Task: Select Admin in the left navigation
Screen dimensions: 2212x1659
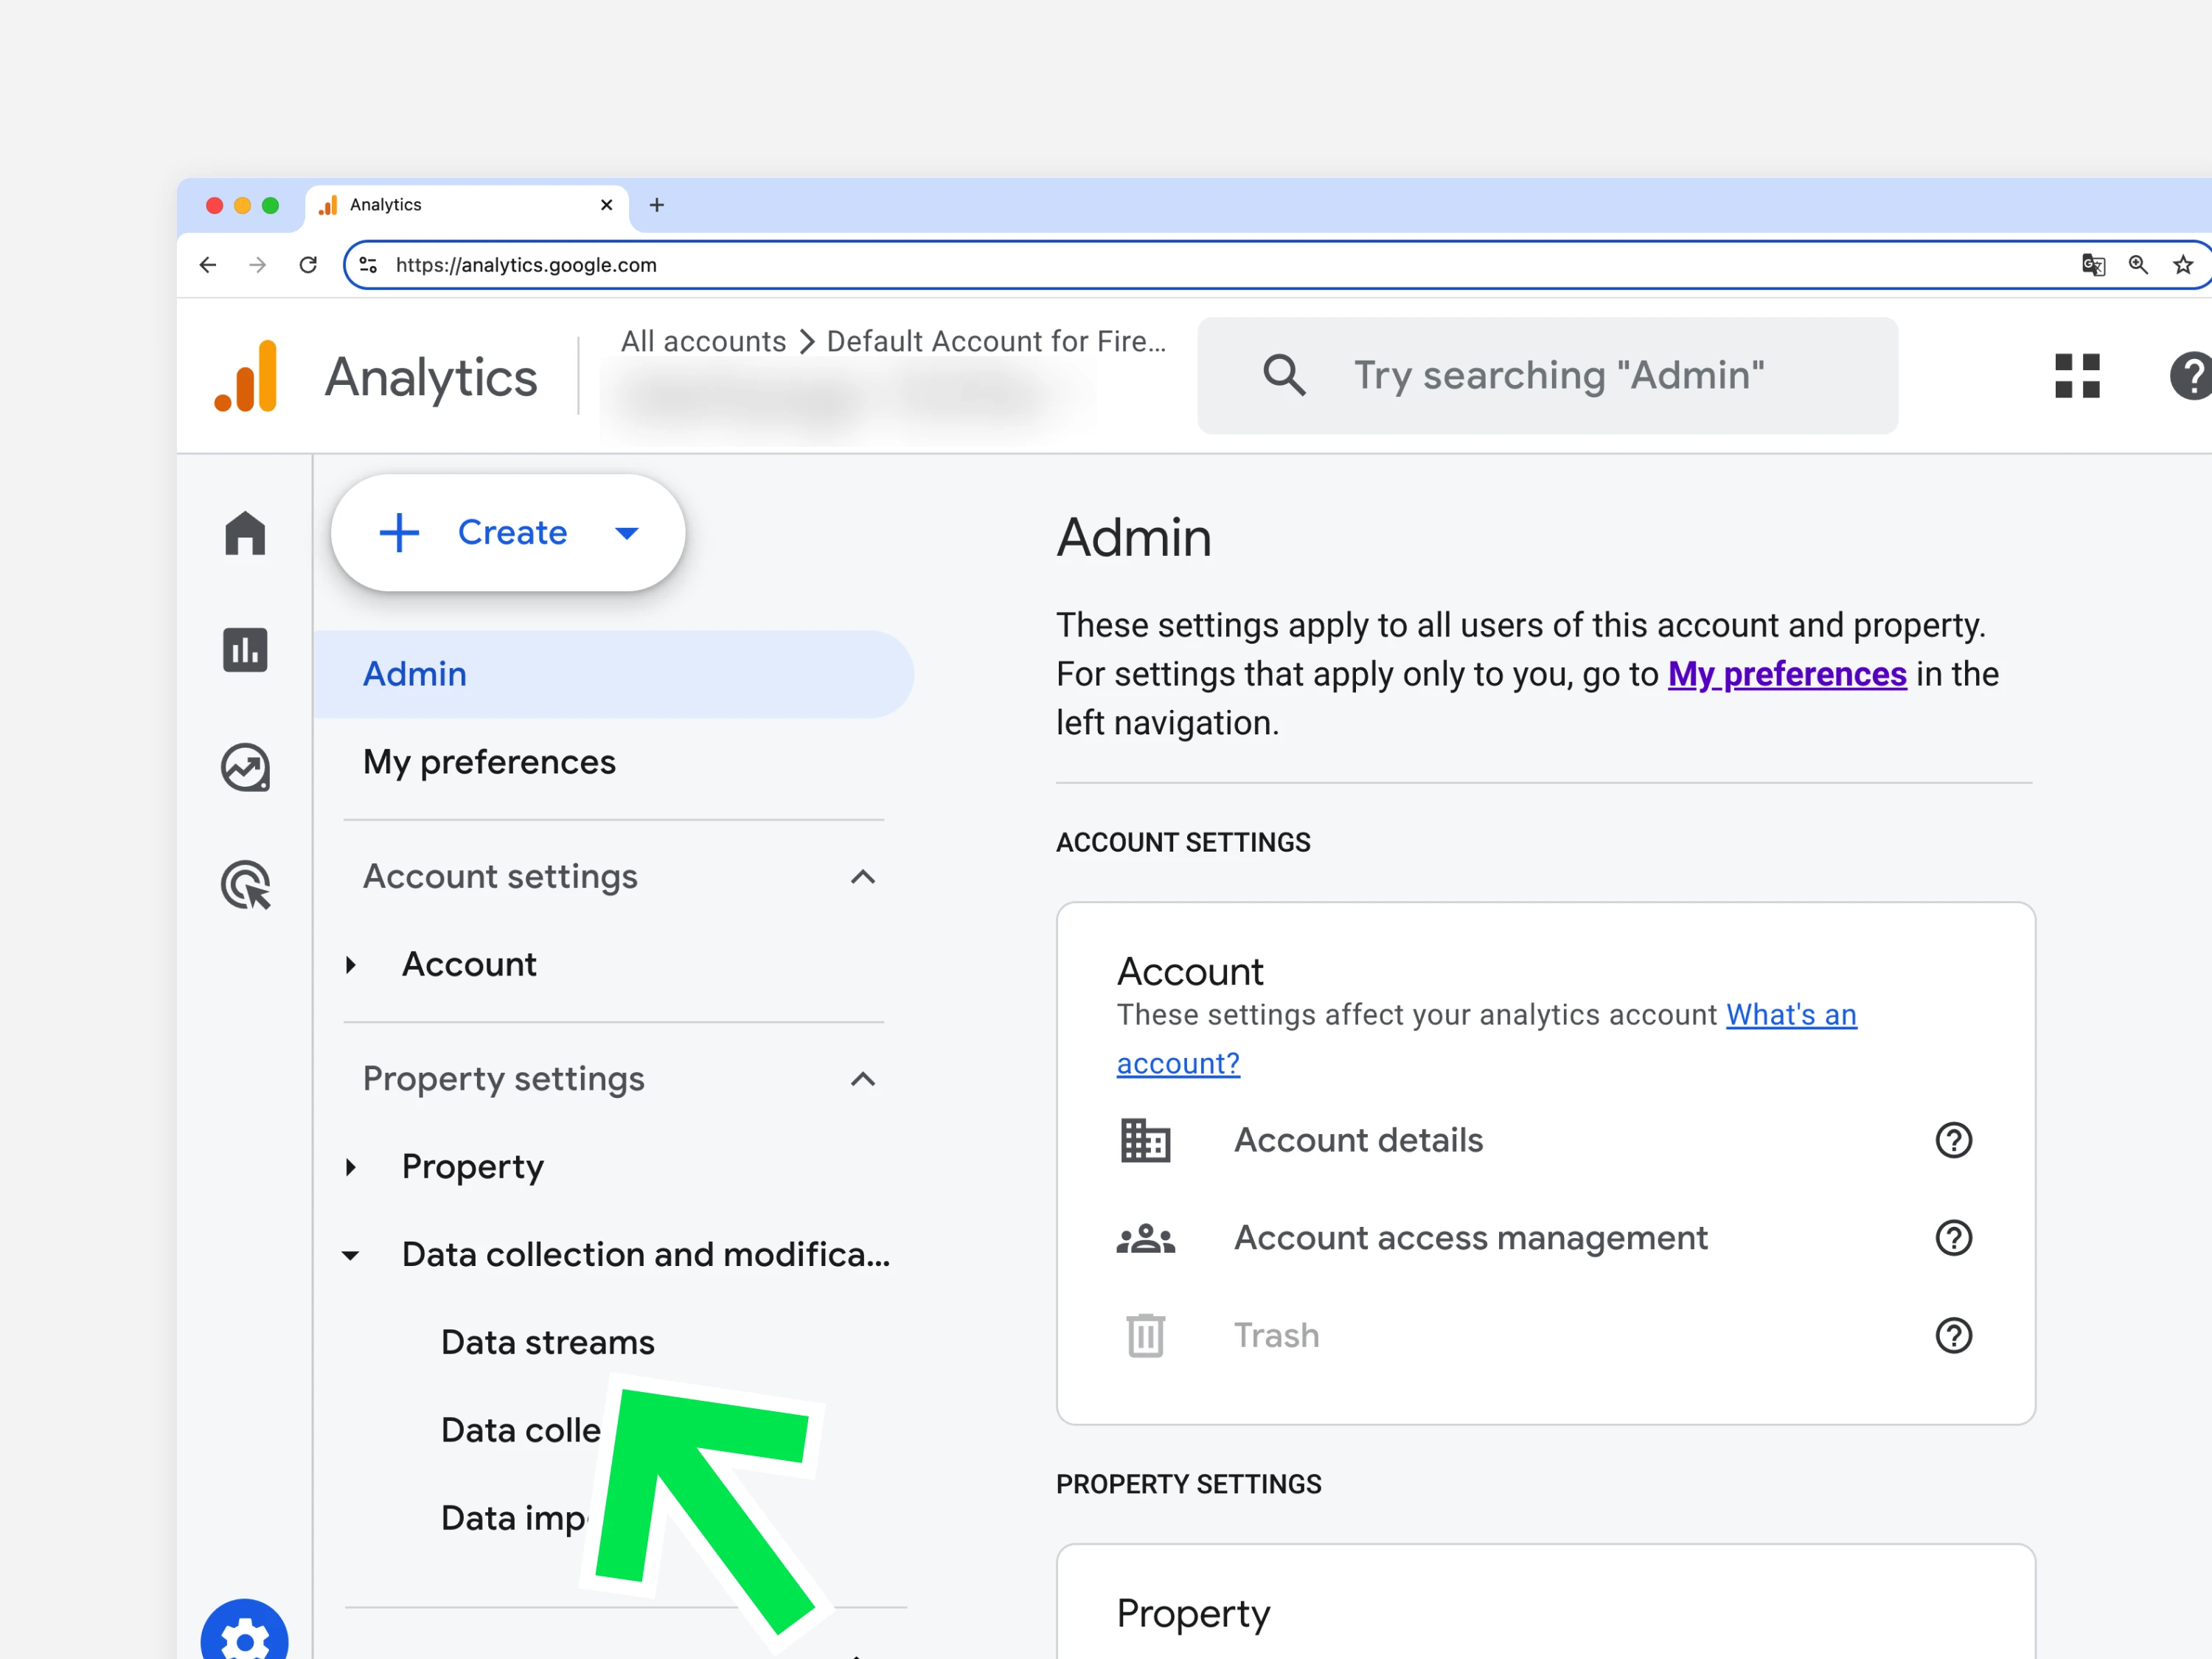Action: pos(613,674)
